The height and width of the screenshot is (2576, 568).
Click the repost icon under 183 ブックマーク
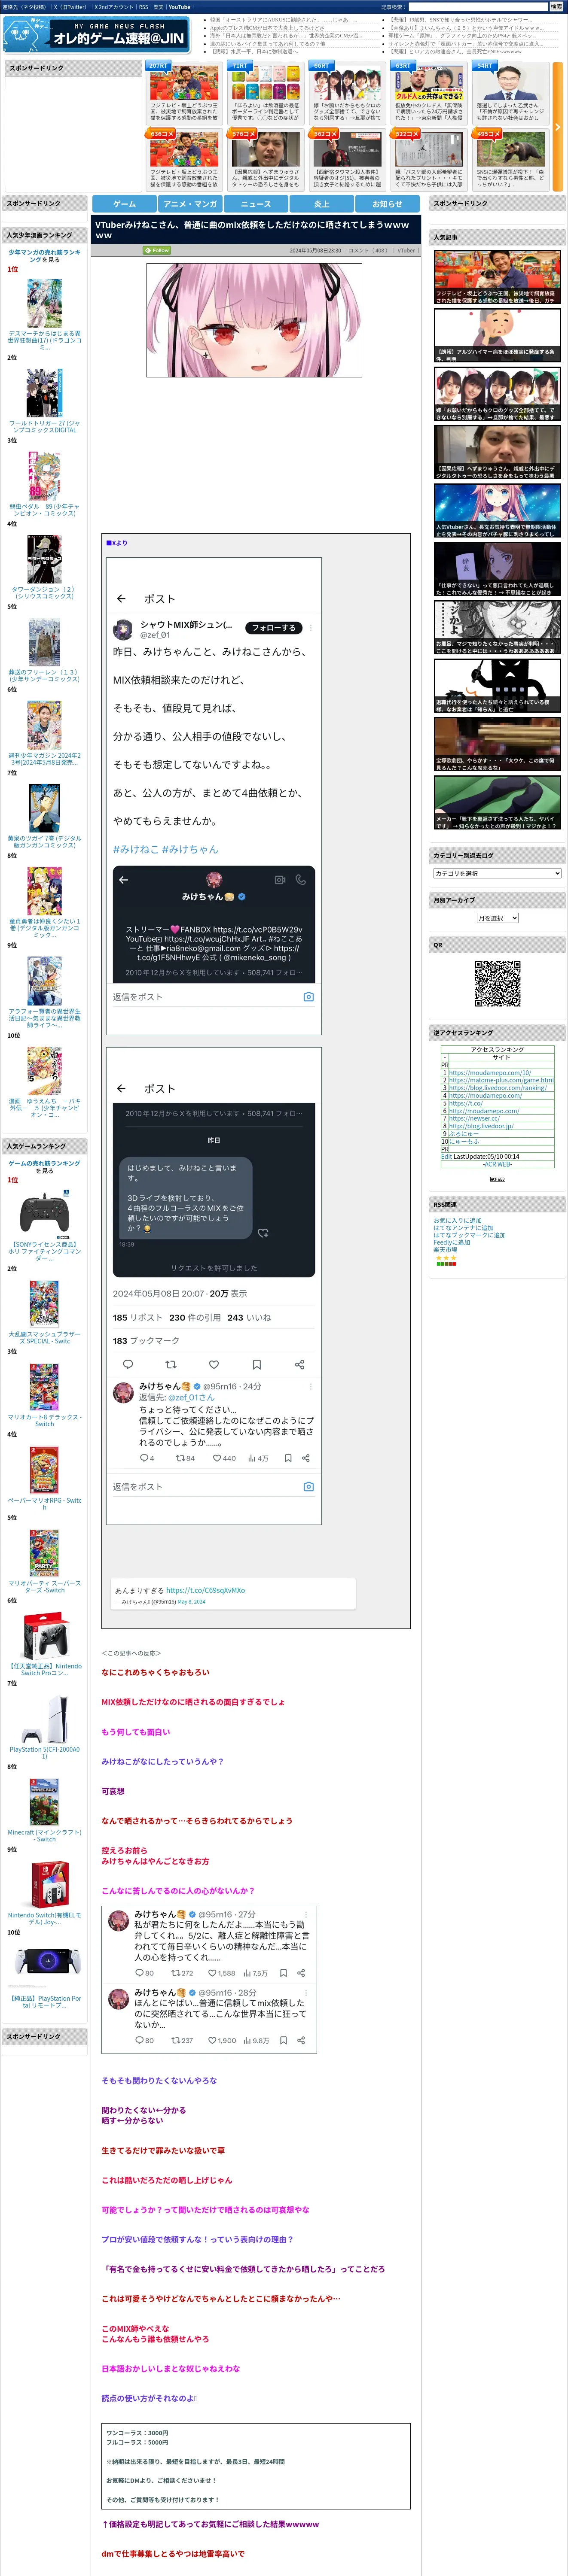tap(170, 1364)
